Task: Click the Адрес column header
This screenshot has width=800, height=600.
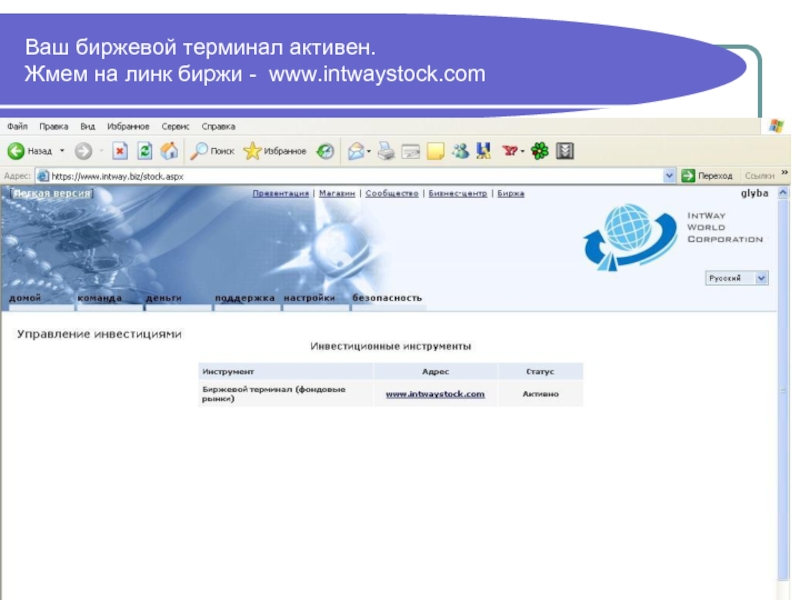Action: [435, 371]
